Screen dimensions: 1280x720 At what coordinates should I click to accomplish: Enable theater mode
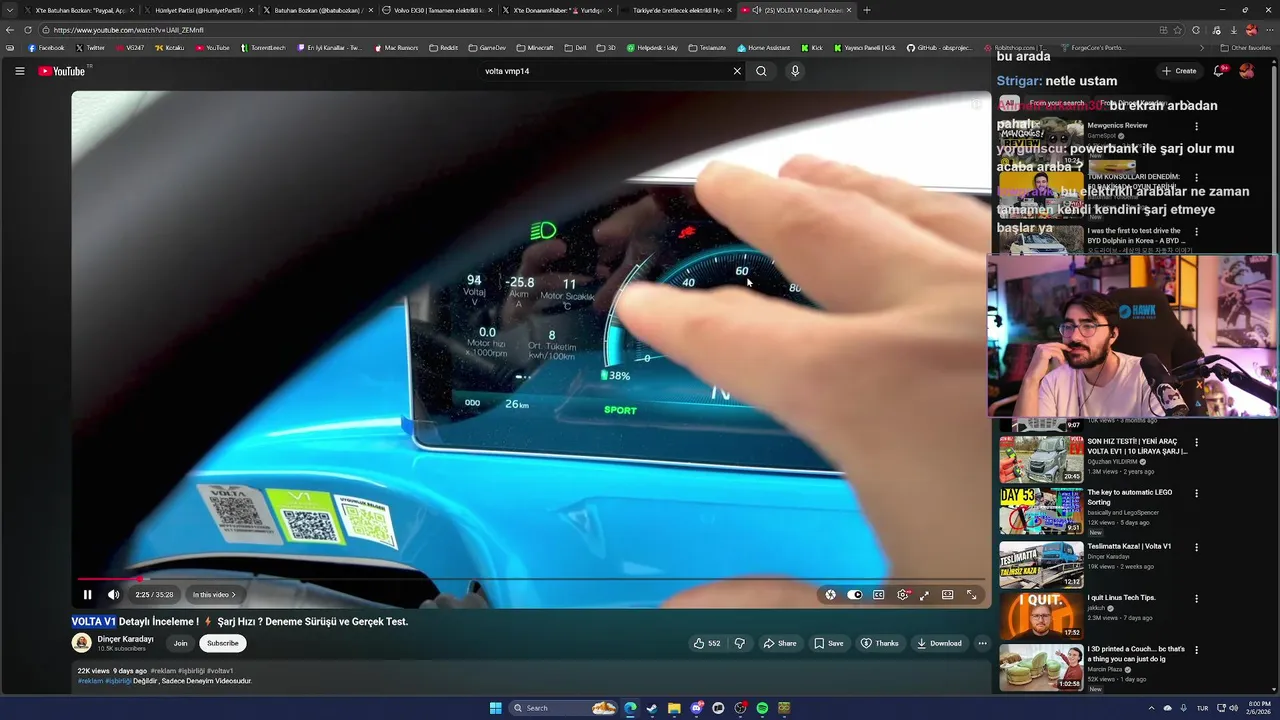[x=947, y=595]
